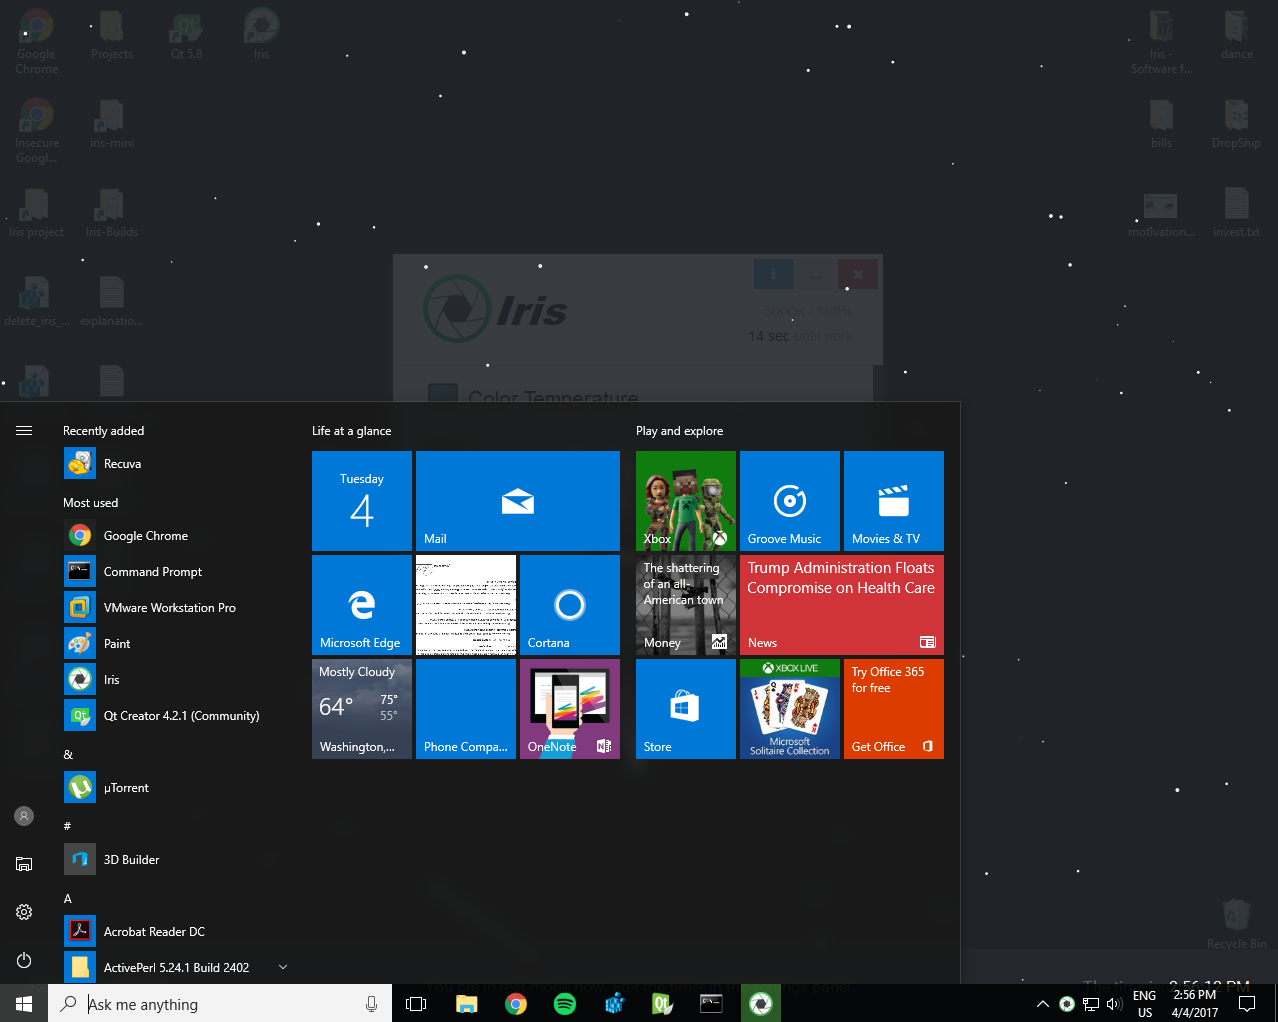Open the Store tile
The height and width of the screenshot is (1022, 1278).
686,709
